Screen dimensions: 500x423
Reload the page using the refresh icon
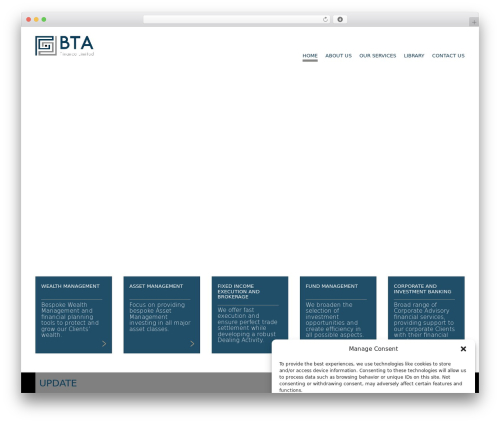[x=325, y=19]
